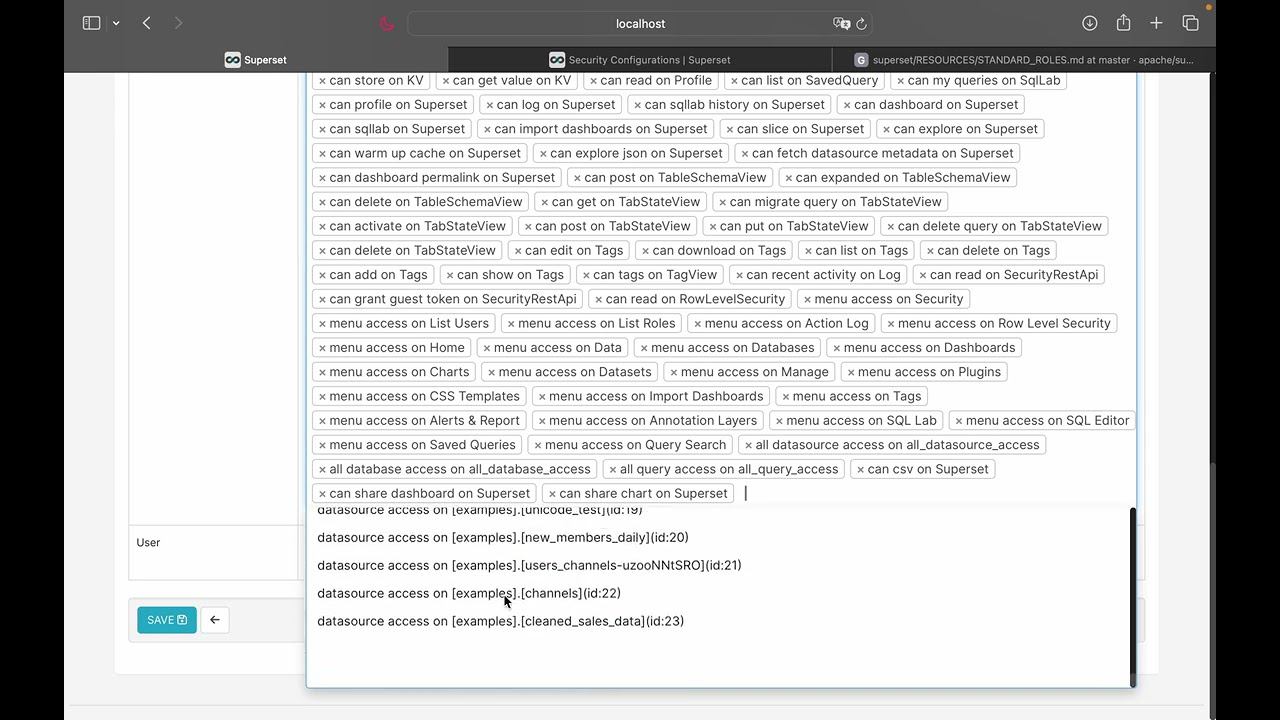The width and height of the screenshot is (1280, 720).
Task: Remove 'can show on Tags' tag via its x
Action: tap(450, 275)
